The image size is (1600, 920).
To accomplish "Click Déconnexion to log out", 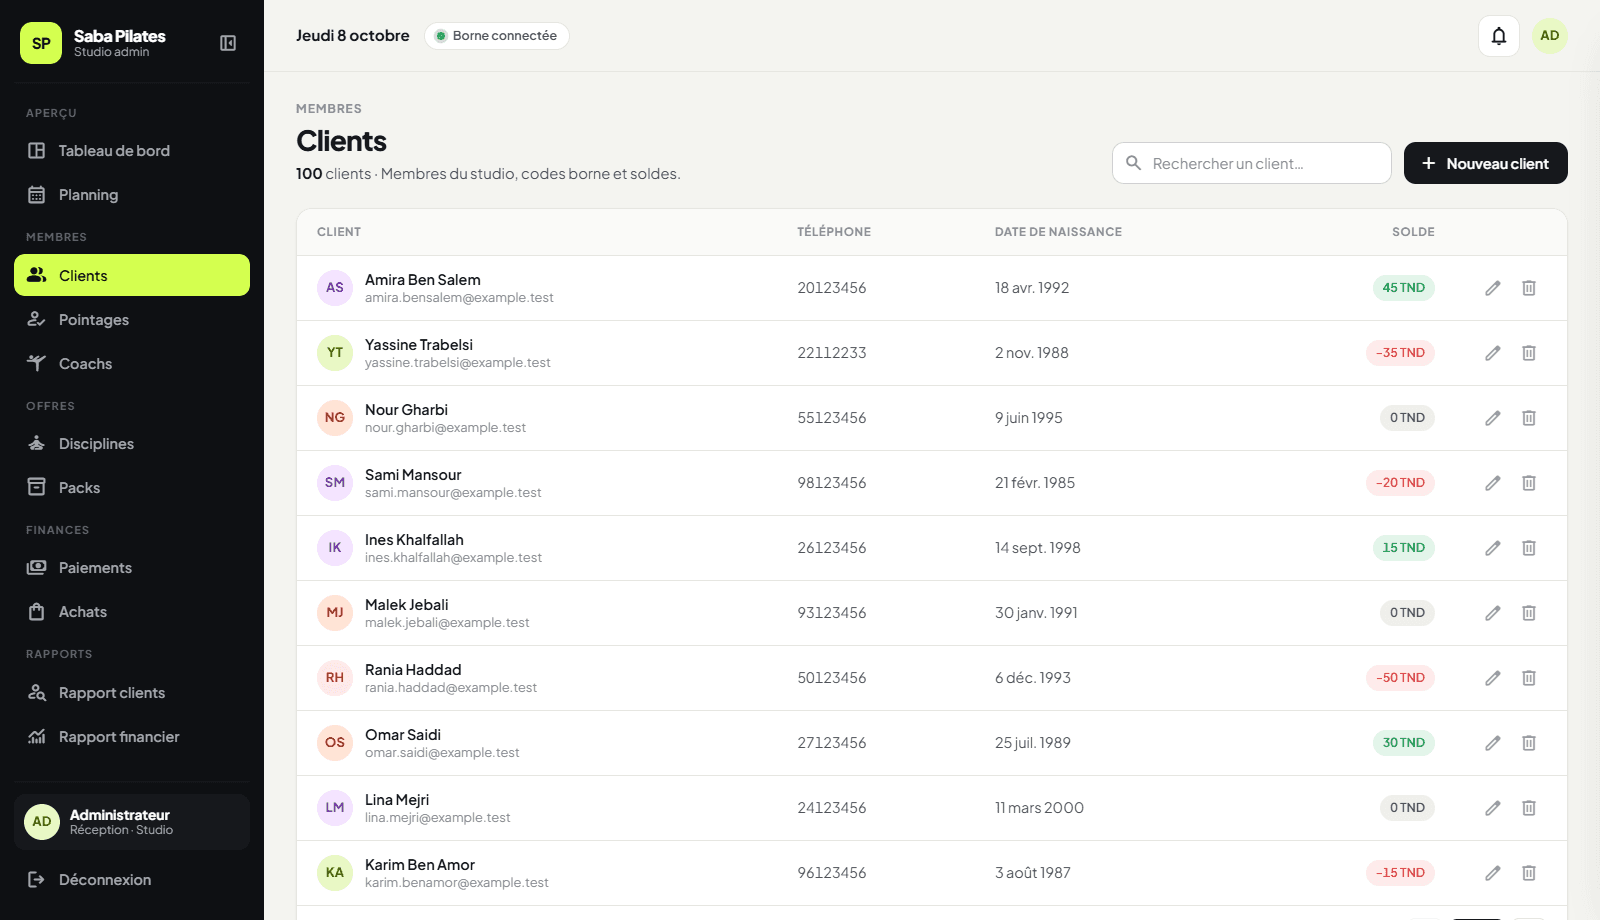I will click(132, 880).
